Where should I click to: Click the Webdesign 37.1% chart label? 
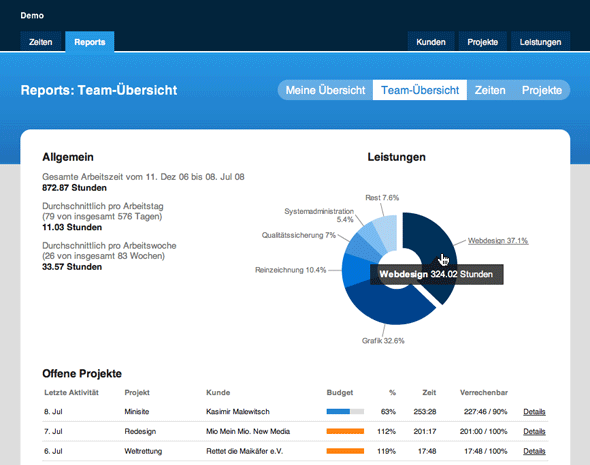(498, 241)
